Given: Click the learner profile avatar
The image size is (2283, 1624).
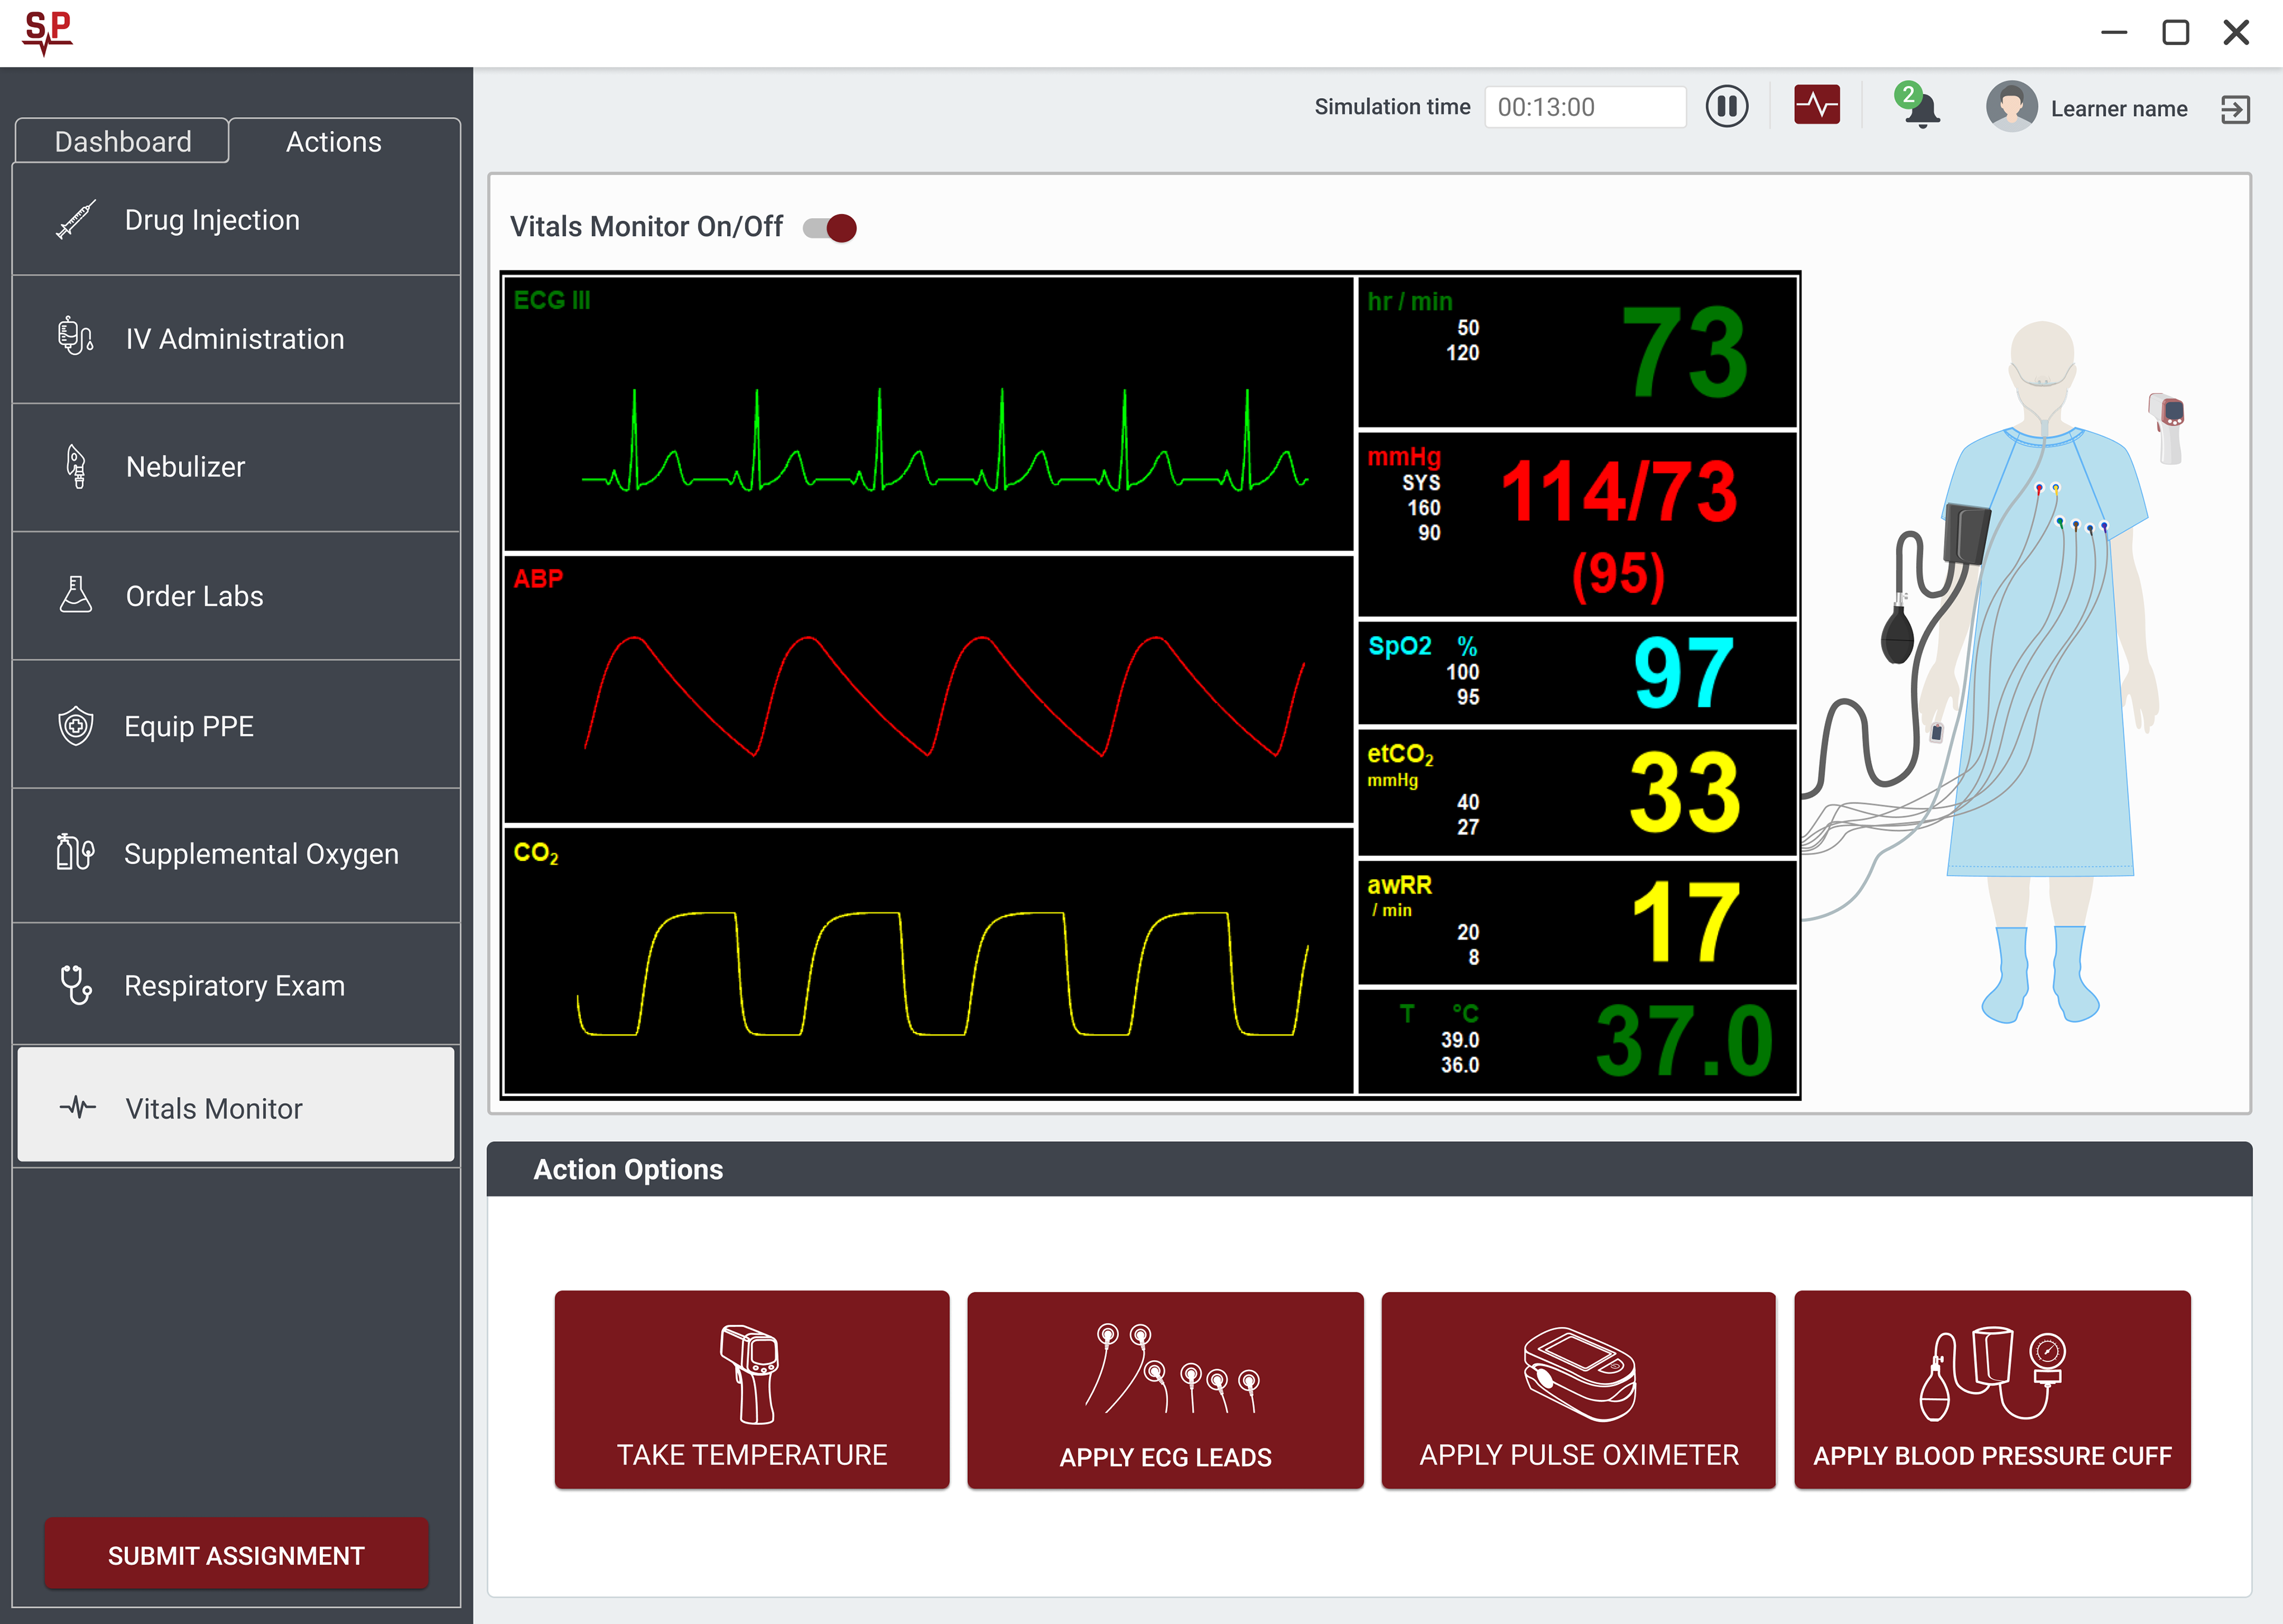Looking at the screenshot, I should point(2011,107).
